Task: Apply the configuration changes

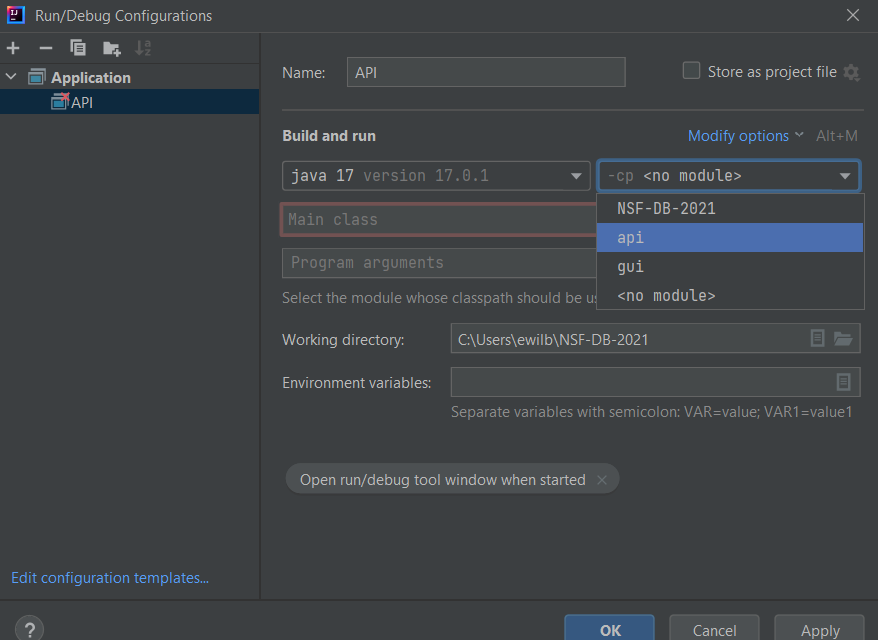Action: click(x=820, y=629)
